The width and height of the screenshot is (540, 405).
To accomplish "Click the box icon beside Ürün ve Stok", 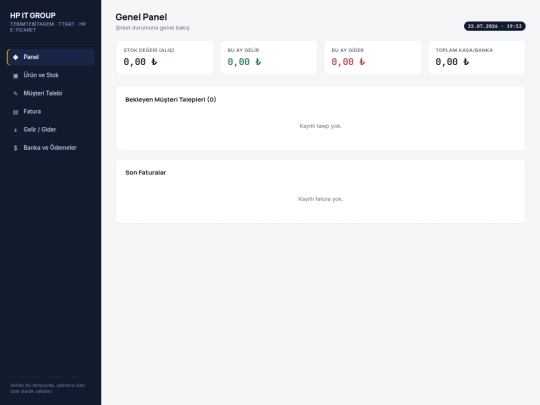I will pos(15,75).
